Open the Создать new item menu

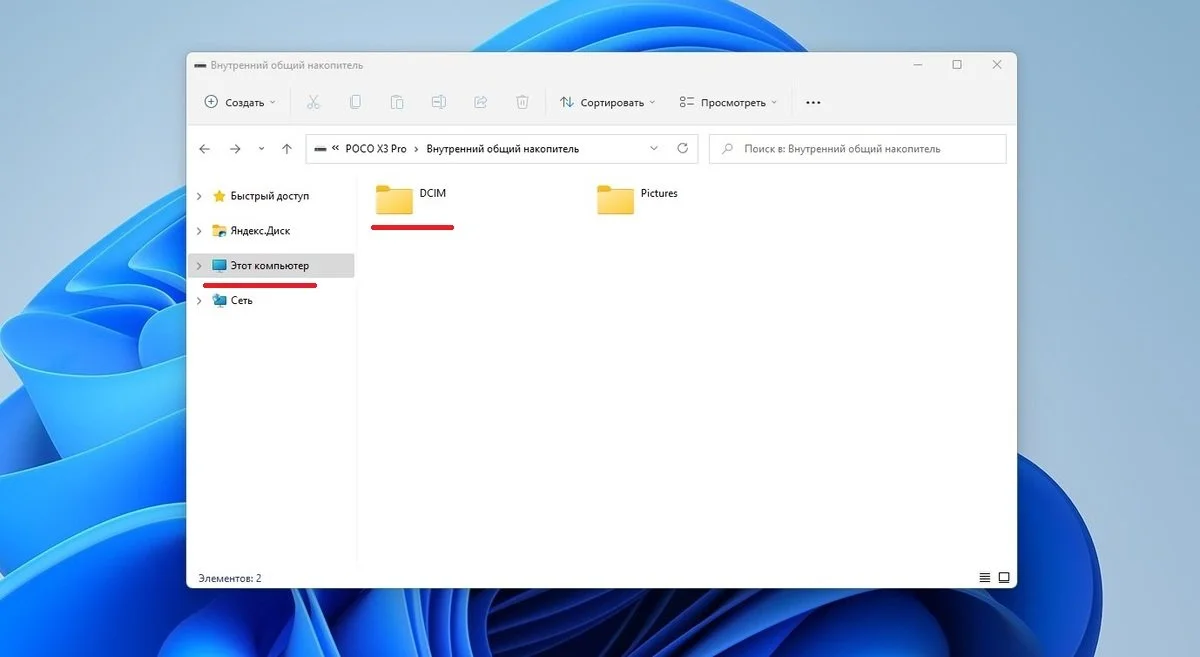[240, 102]
